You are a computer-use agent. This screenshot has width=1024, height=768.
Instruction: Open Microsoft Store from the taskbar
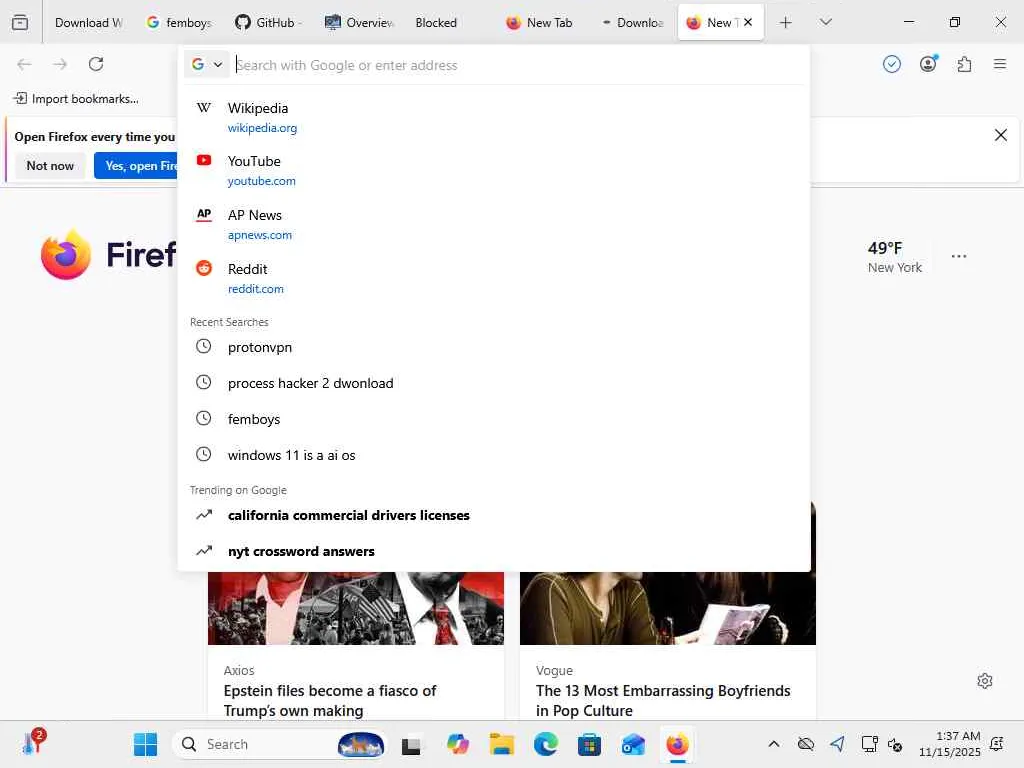tap(589, 744)
